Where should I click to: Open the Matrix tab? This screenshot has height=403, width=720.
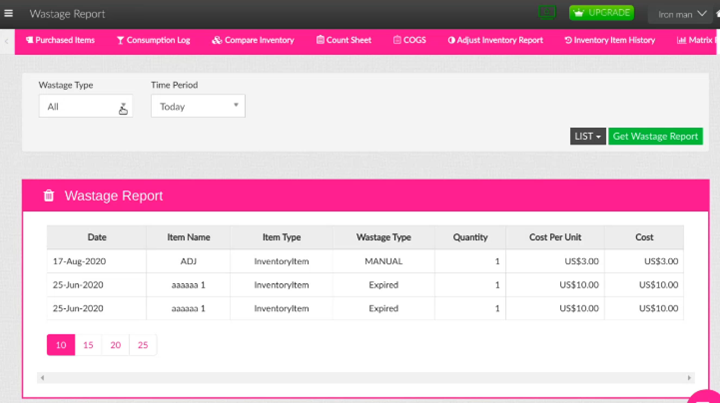(x=695, y=40)
